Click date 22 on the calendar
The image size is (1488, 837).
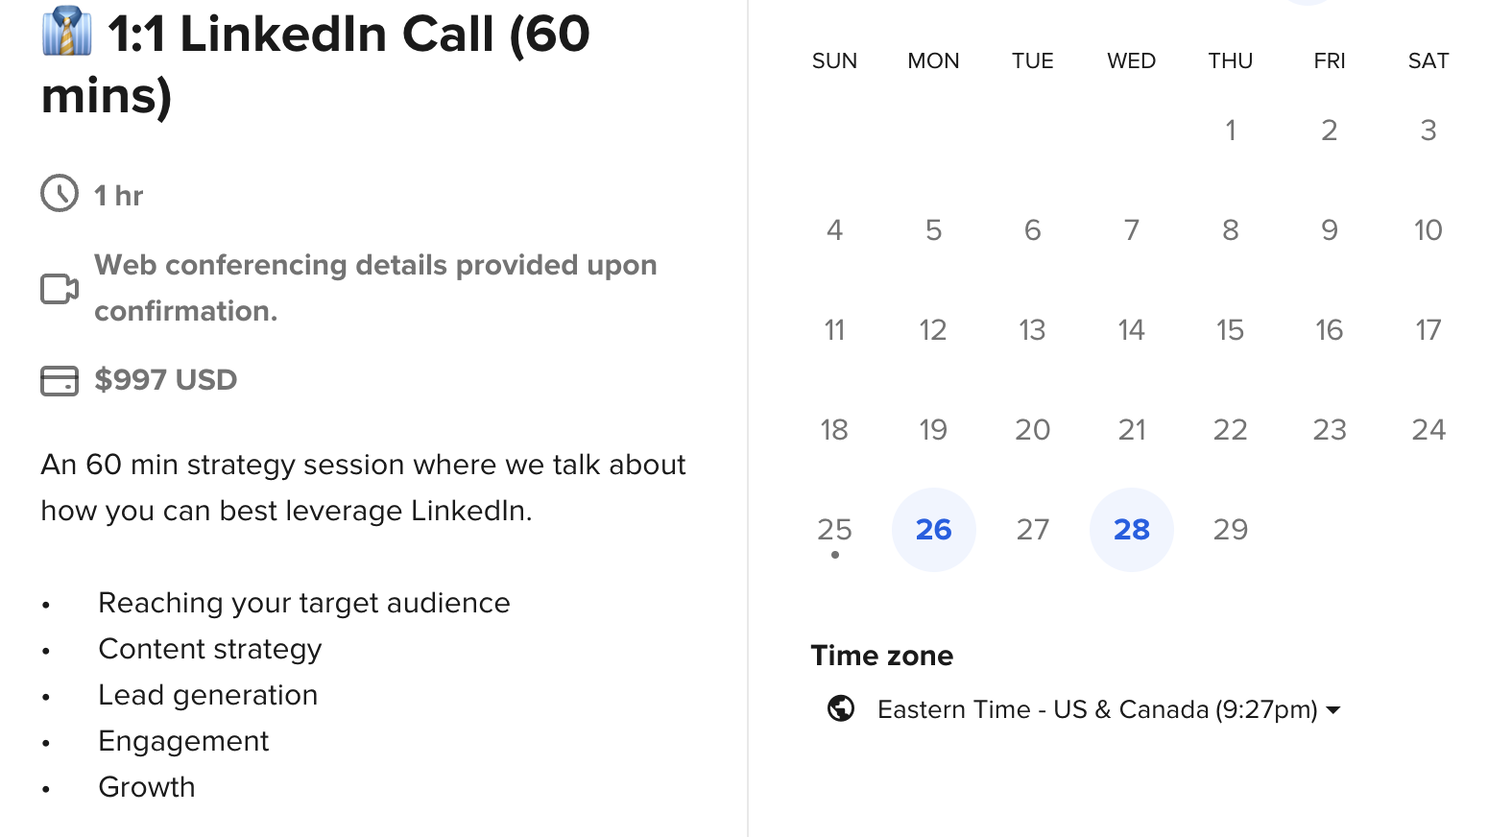click(x=1230, y=430)
